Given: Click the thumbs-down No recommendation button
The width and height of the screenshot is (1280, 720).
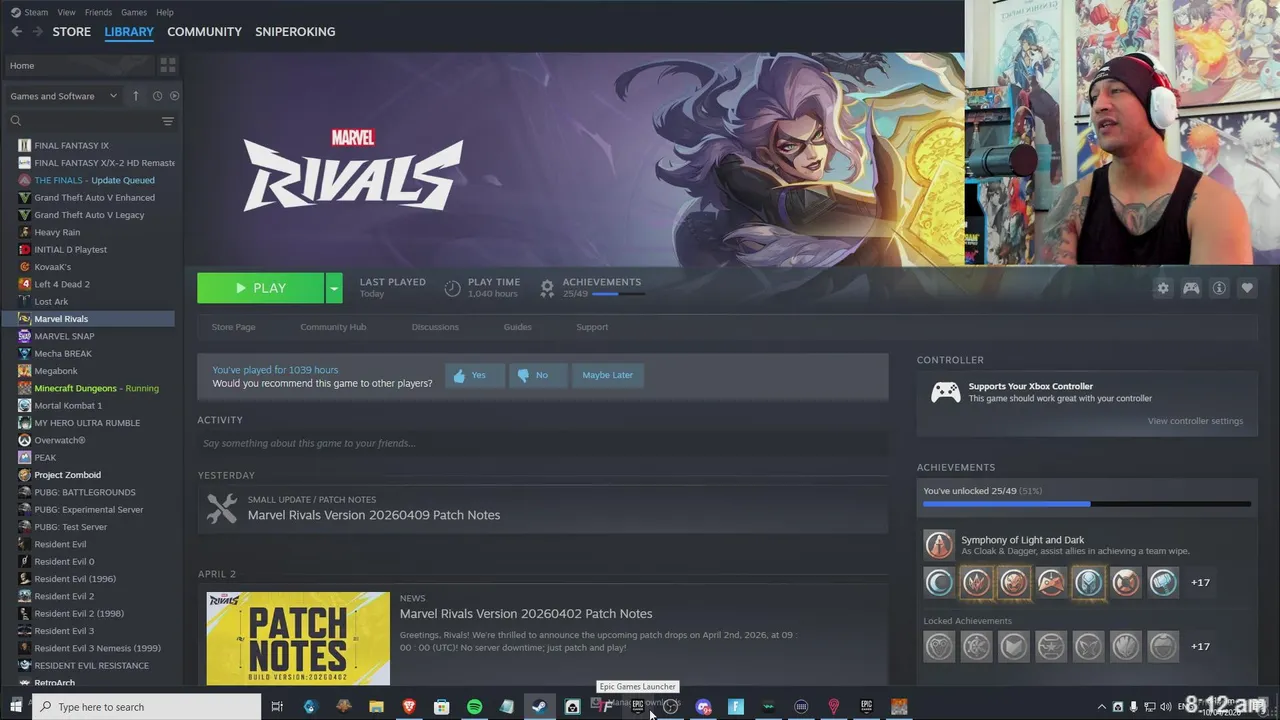Looking at the screenshot, I should [537, 375].
